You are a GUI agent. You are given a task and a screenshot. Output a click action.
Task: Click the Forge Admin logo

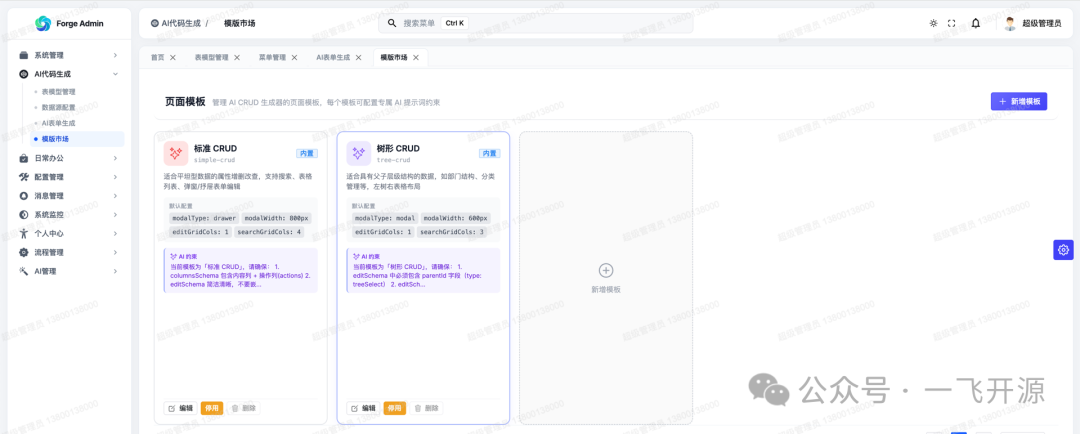coord(43,23)
